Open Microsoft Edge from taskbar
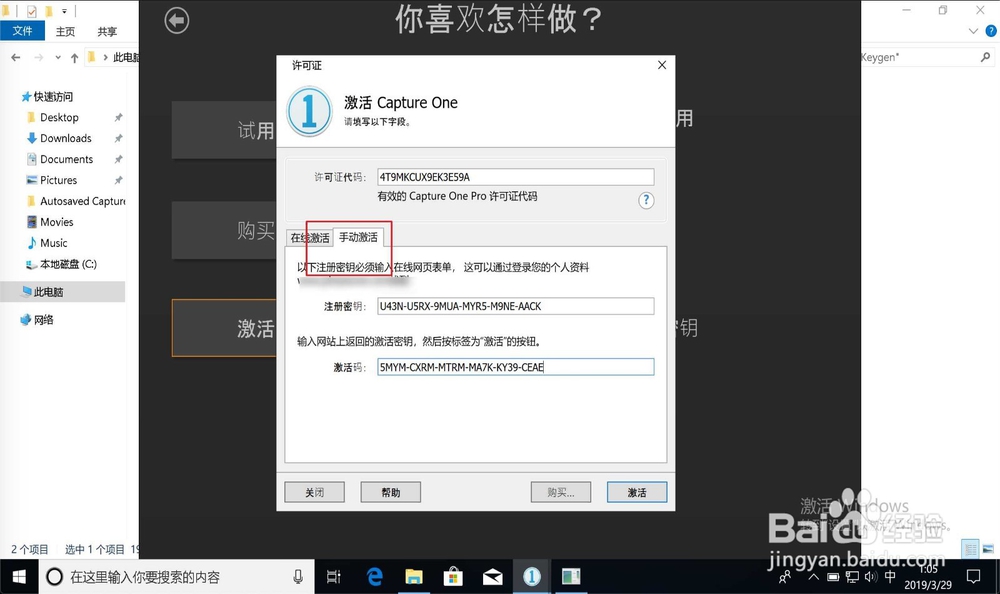 pyautogui.click(x=374, y=577)
